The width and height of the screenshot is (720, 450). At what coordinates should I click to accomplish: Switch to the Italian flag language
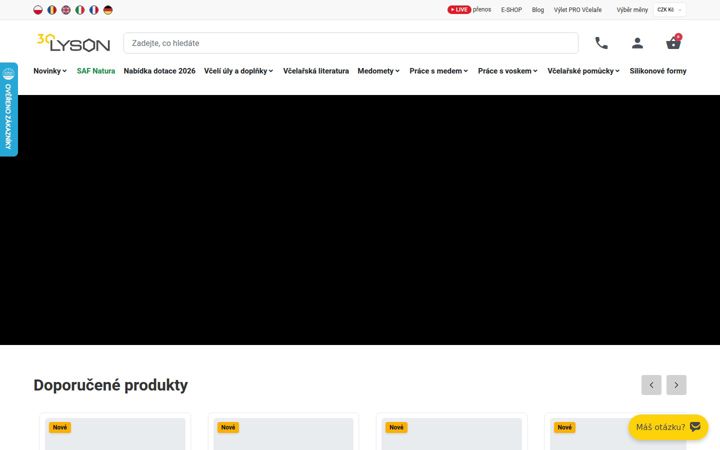(x=80, y=10)
